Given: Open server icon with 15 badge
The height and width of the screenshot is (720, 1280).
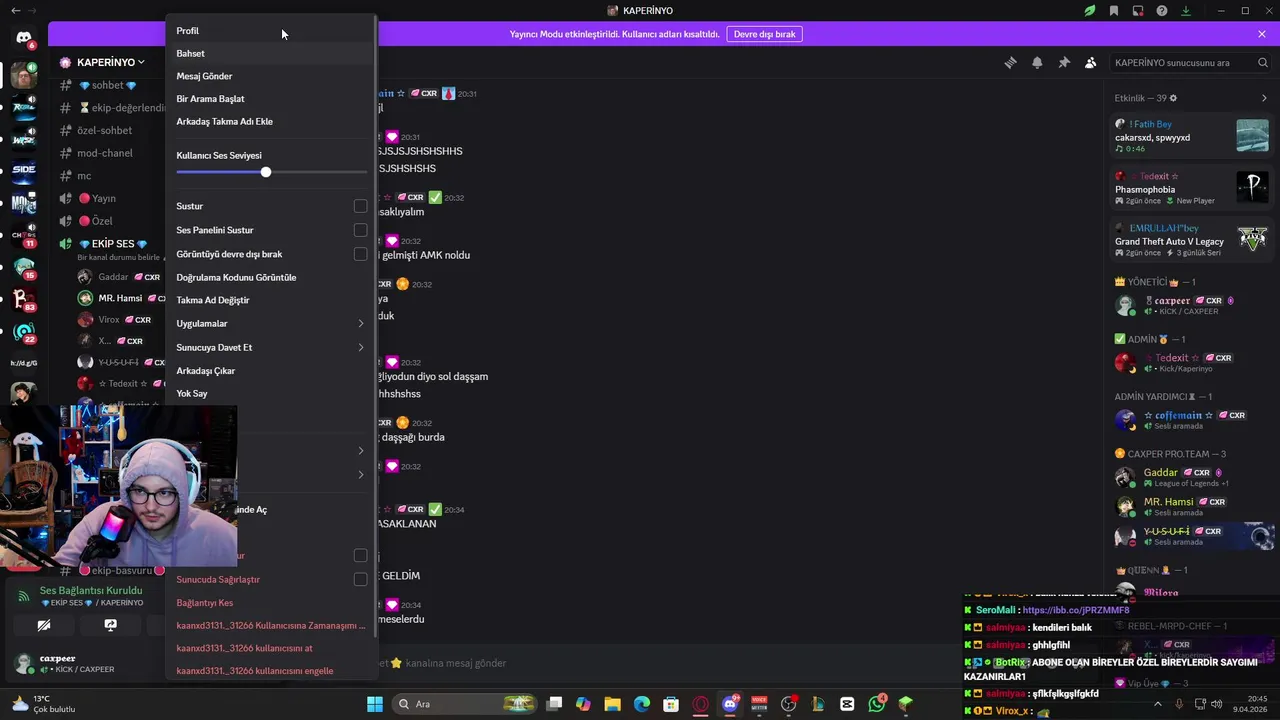Looking at the screenshot, I should pos(24,266).
